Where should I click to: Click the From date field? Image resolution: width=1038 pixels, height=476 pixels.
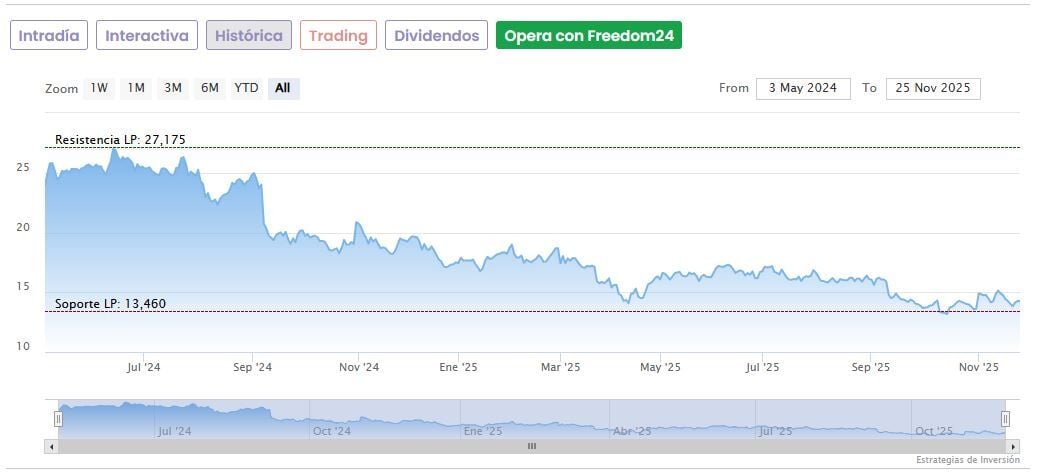[803, 88]
